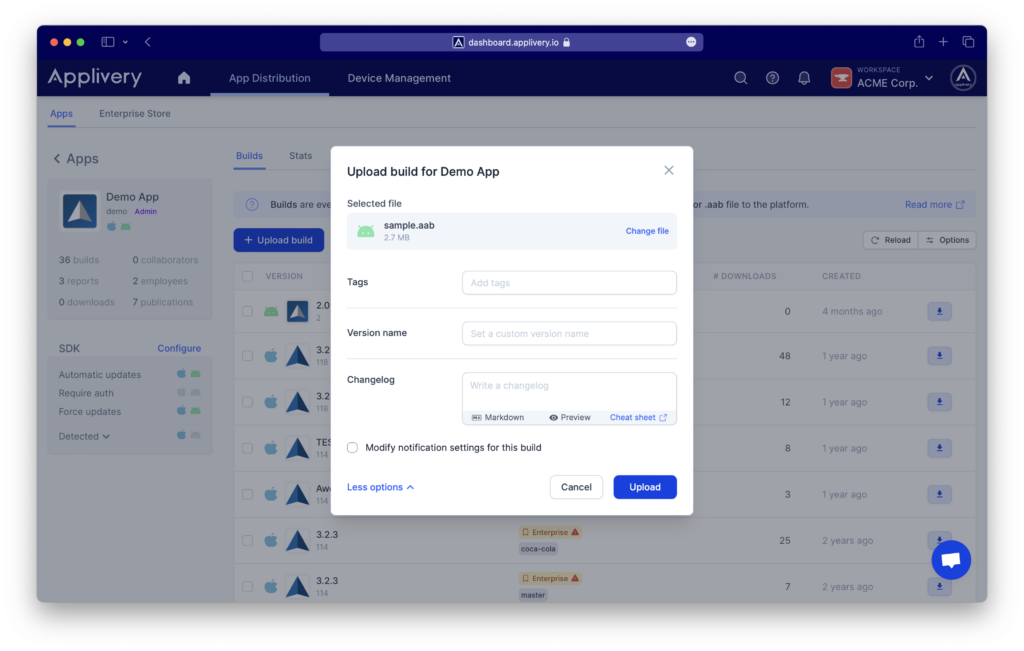Click the Upload build button
Screen dimensions: 1024x651
(x=279, y=240)
